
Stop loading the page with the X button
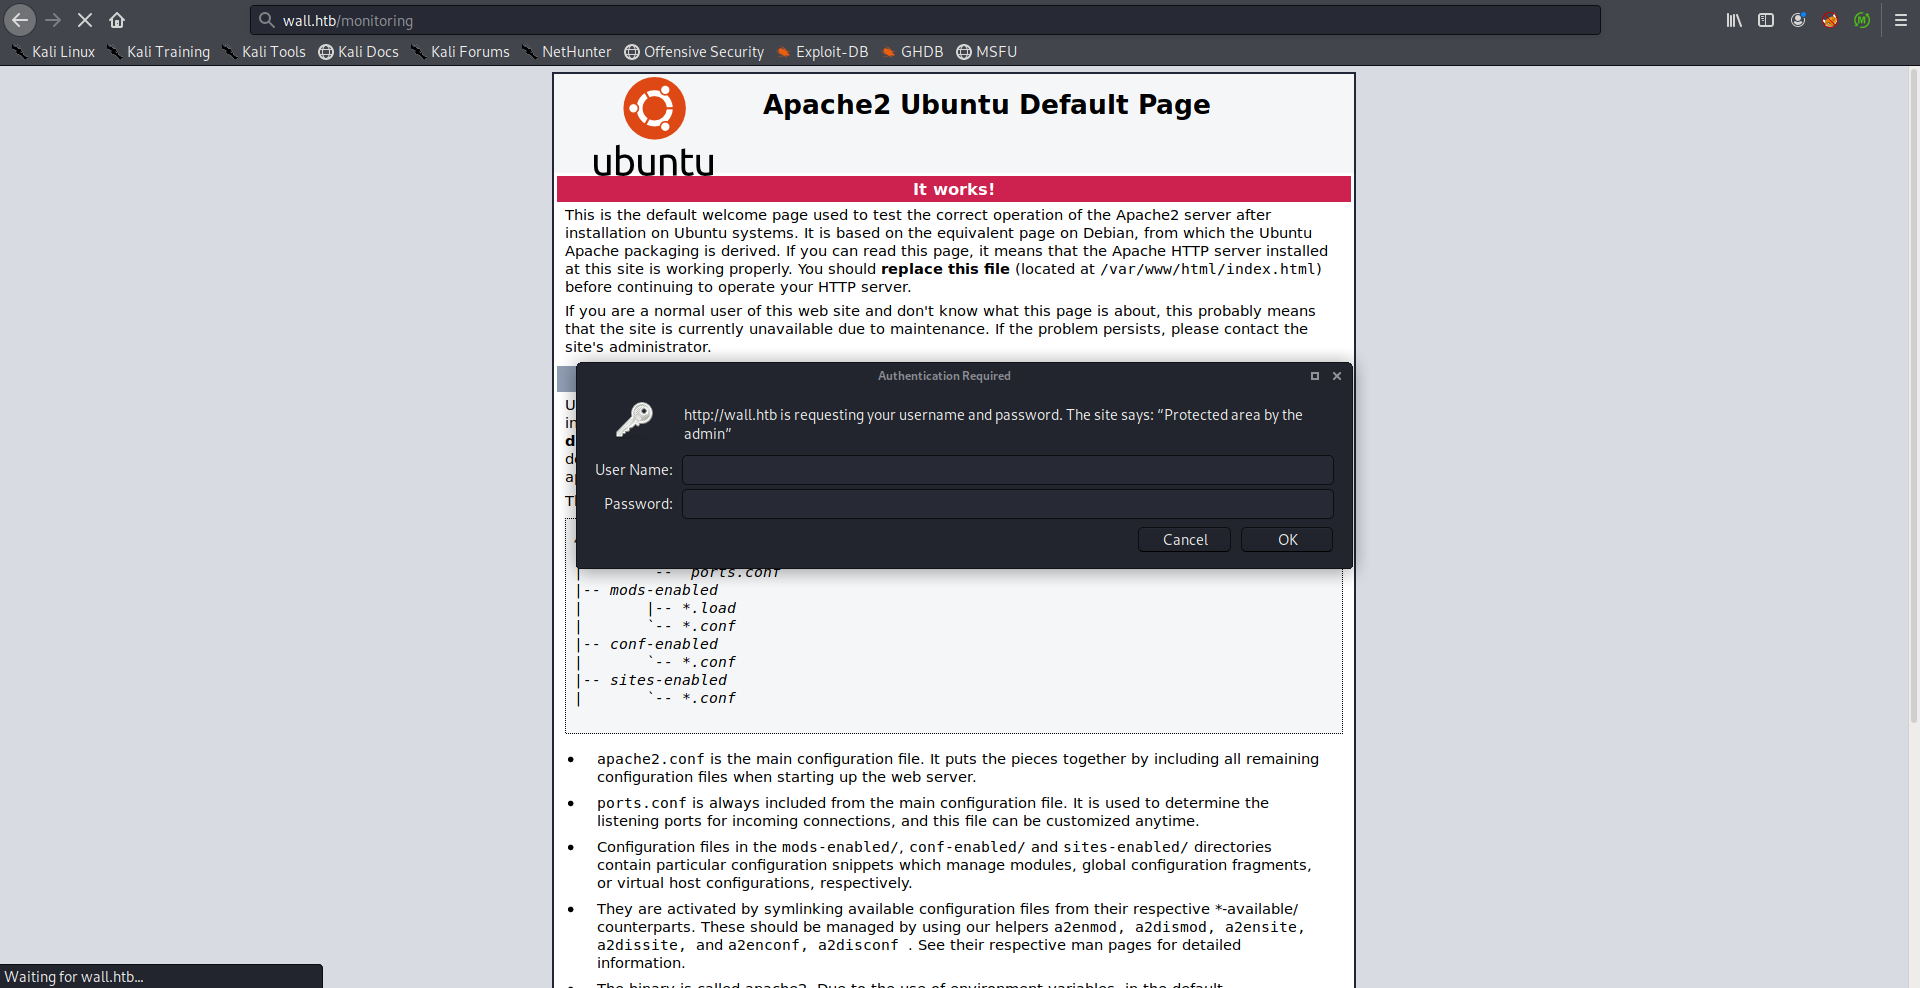[x=85, y=20]
